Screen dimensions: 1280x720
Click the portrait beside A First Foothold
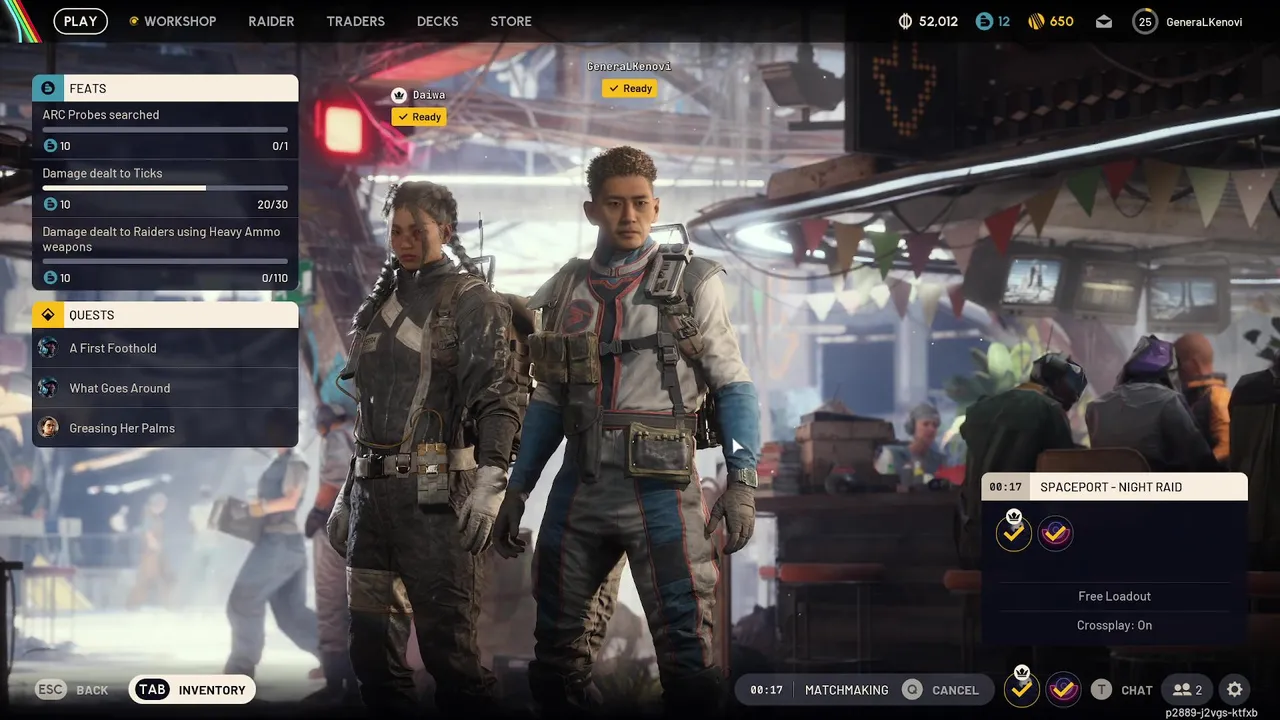[48, 348]
